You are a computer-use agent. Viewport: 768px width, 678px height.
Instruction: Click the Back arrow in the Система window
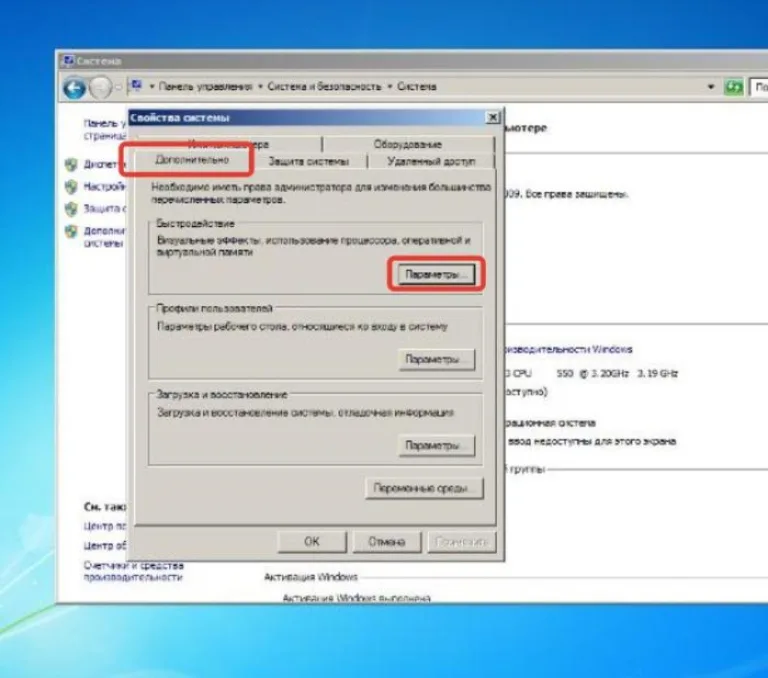[x=74, y=88]
